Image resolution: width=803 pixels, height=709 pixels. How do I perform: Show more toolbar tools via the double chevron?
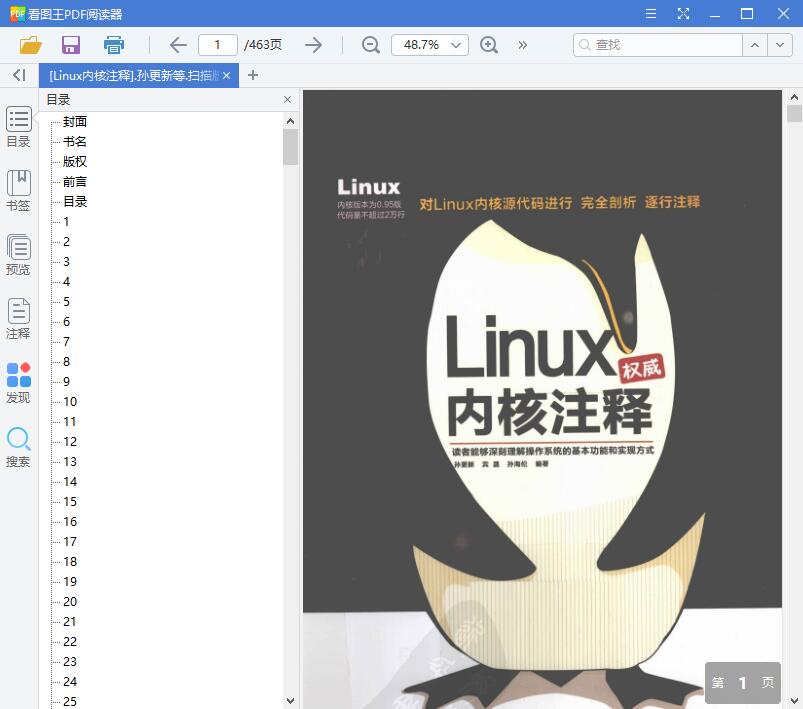click(522, 45)
